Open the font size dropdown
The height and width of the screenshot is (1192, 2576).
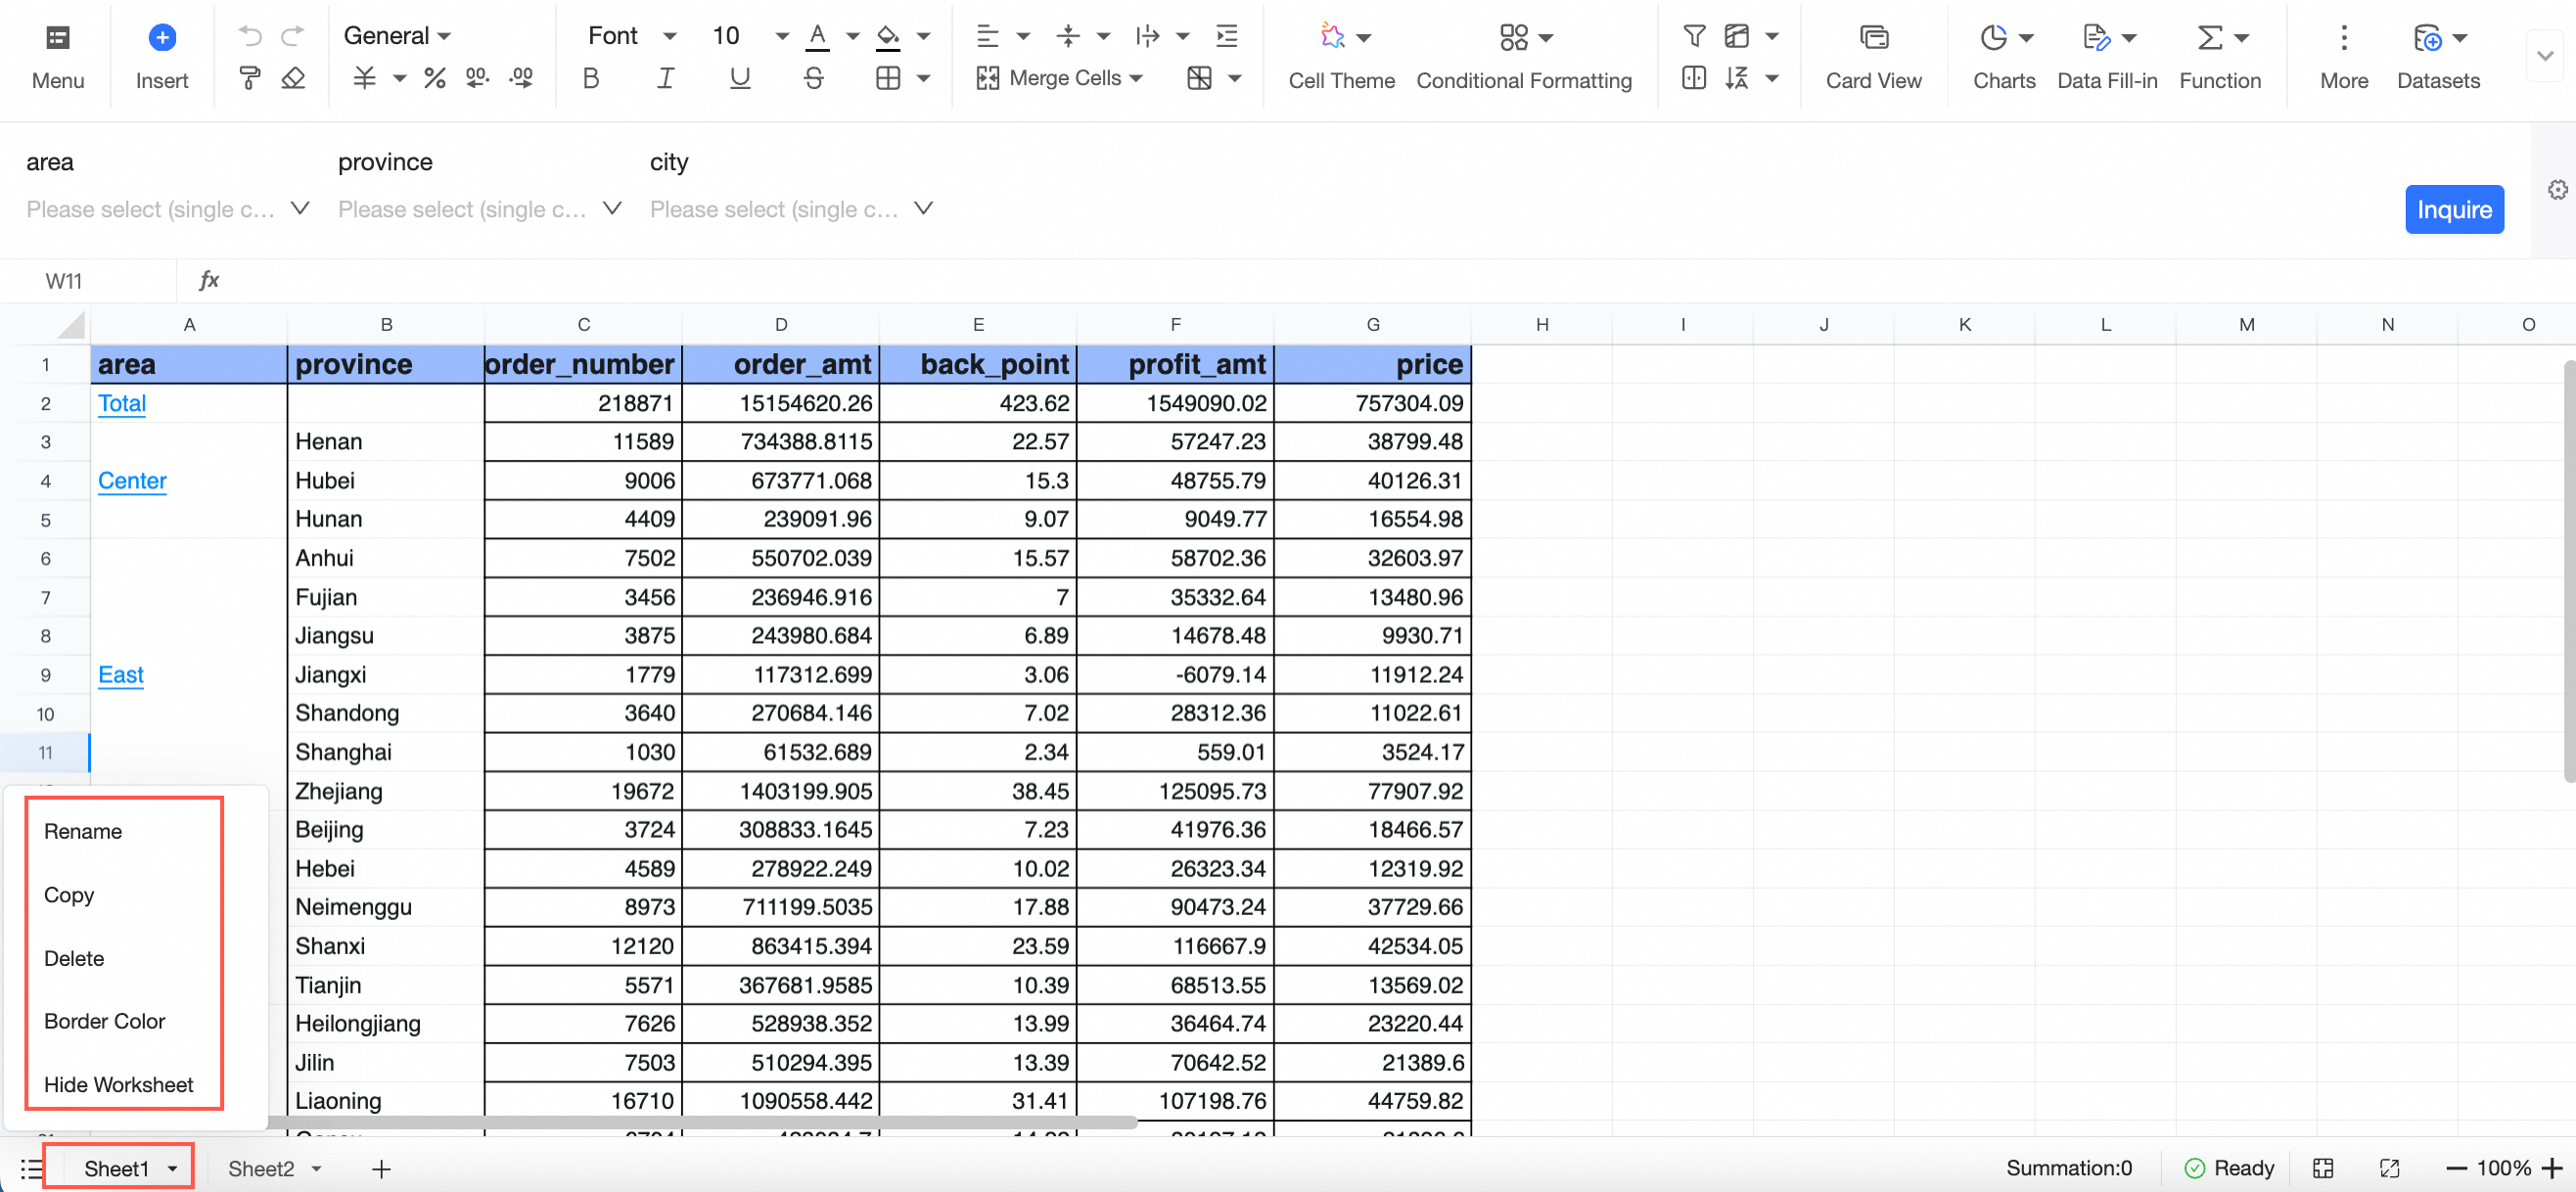tap(750, 36)
